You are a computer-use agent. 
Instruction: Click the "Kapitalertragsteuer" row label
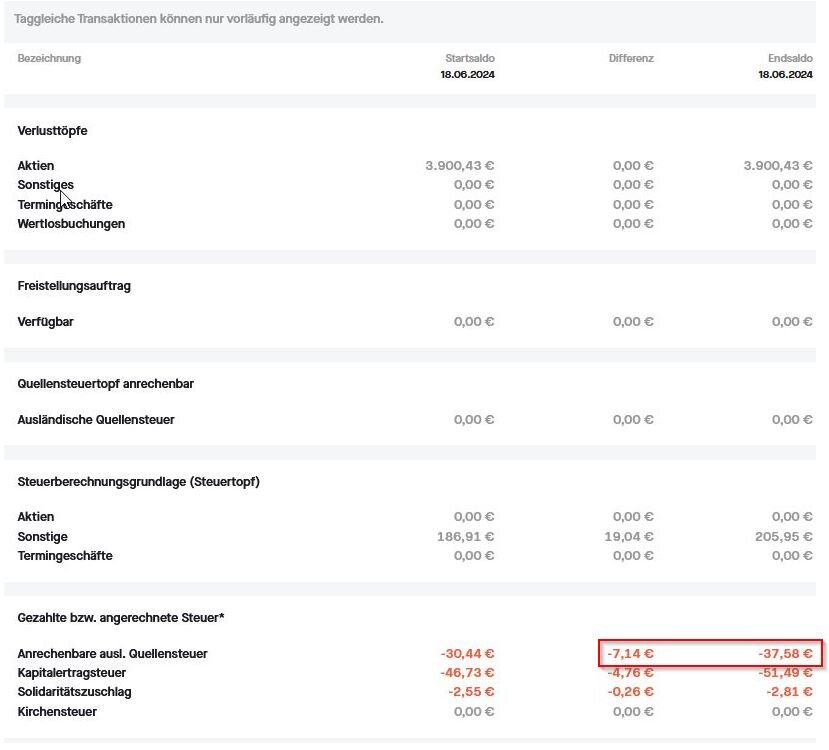pyautogui.click(x=74, y=673)
